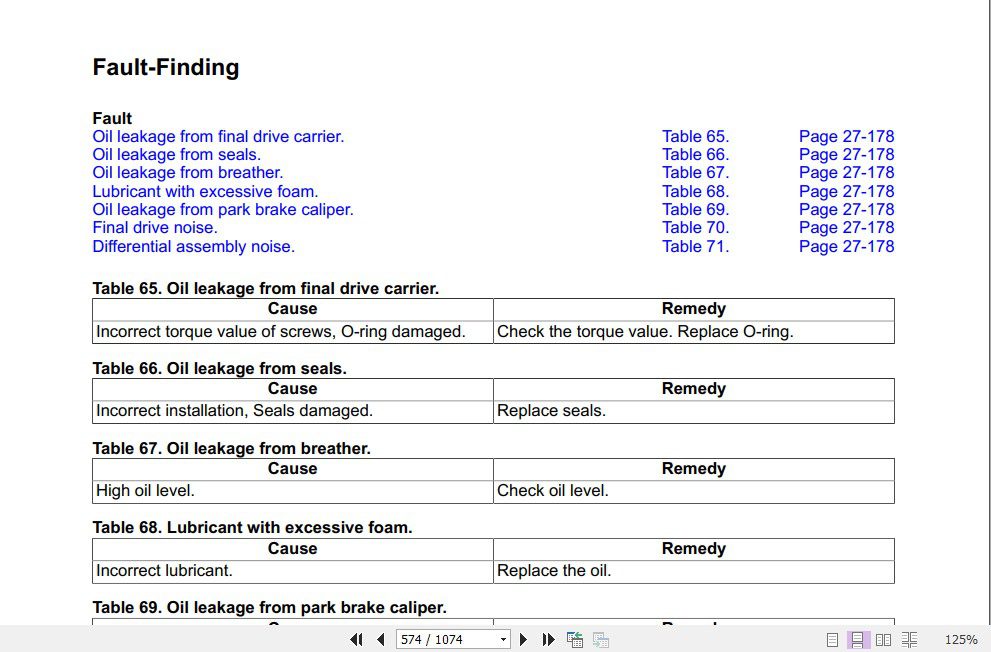This screenshot has width=991, height=652.
Task: Jump to the last page
Action: 548,640
